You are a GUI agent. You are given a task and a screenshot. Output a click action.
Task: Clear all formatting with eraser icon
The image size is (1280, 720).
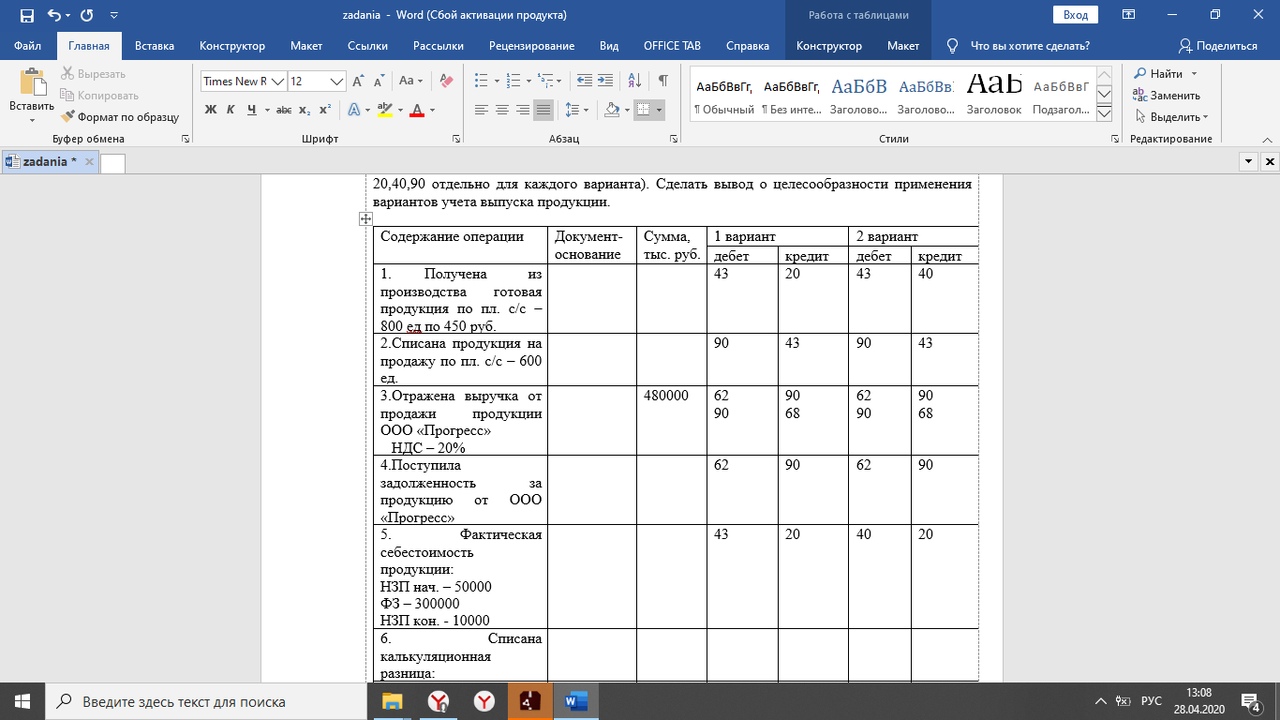446,81
